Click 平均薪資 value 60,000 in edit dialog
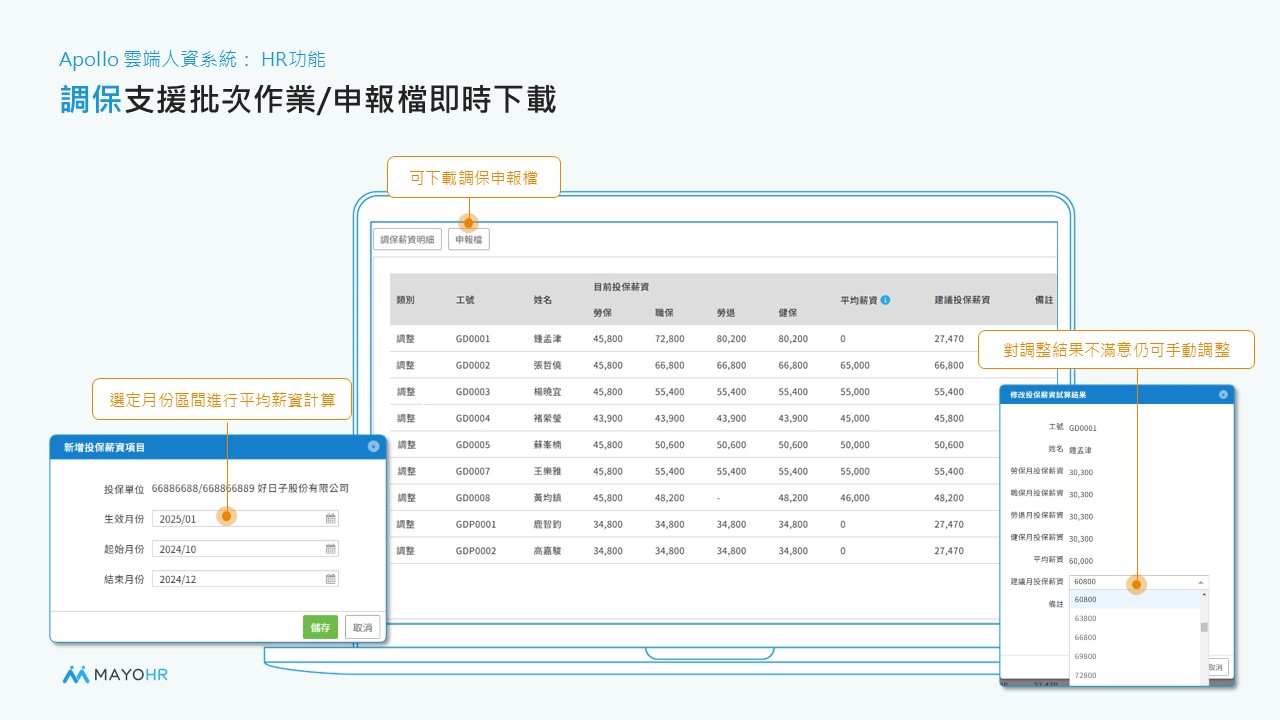Image resolution: width=1280 pixels, height=720 pixels. [1081, 561]
